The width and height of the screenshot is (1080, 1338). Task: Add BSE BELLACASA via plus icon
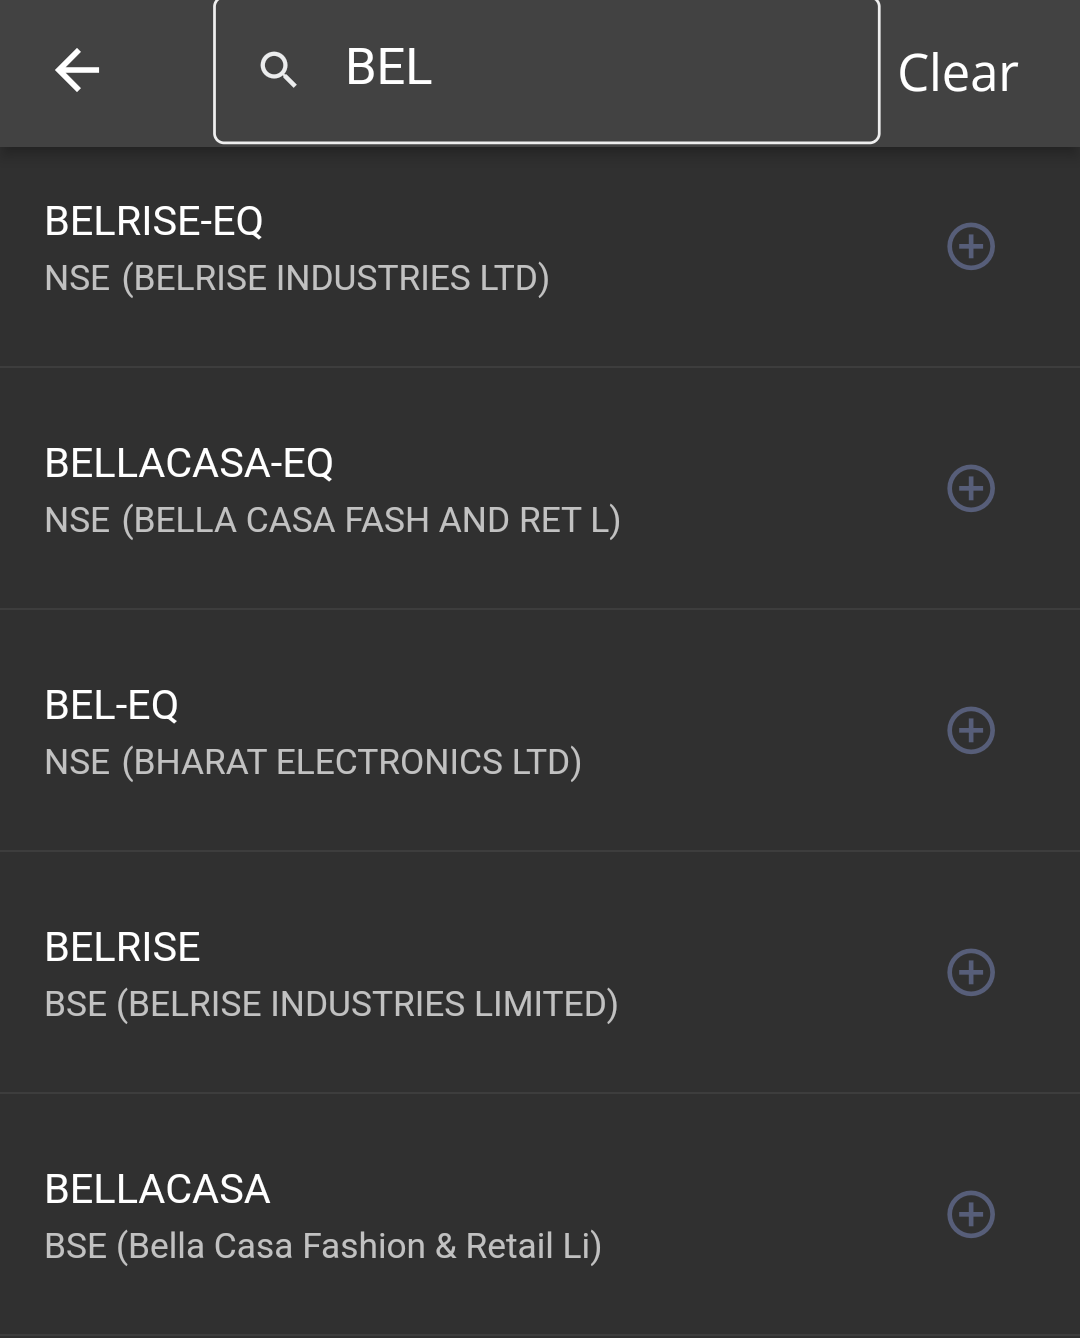970,1215
